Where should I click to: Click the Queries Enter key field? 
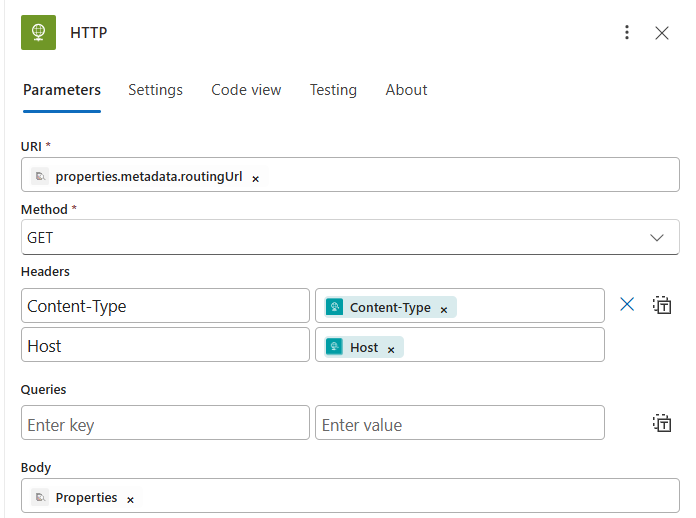[165, 424]
